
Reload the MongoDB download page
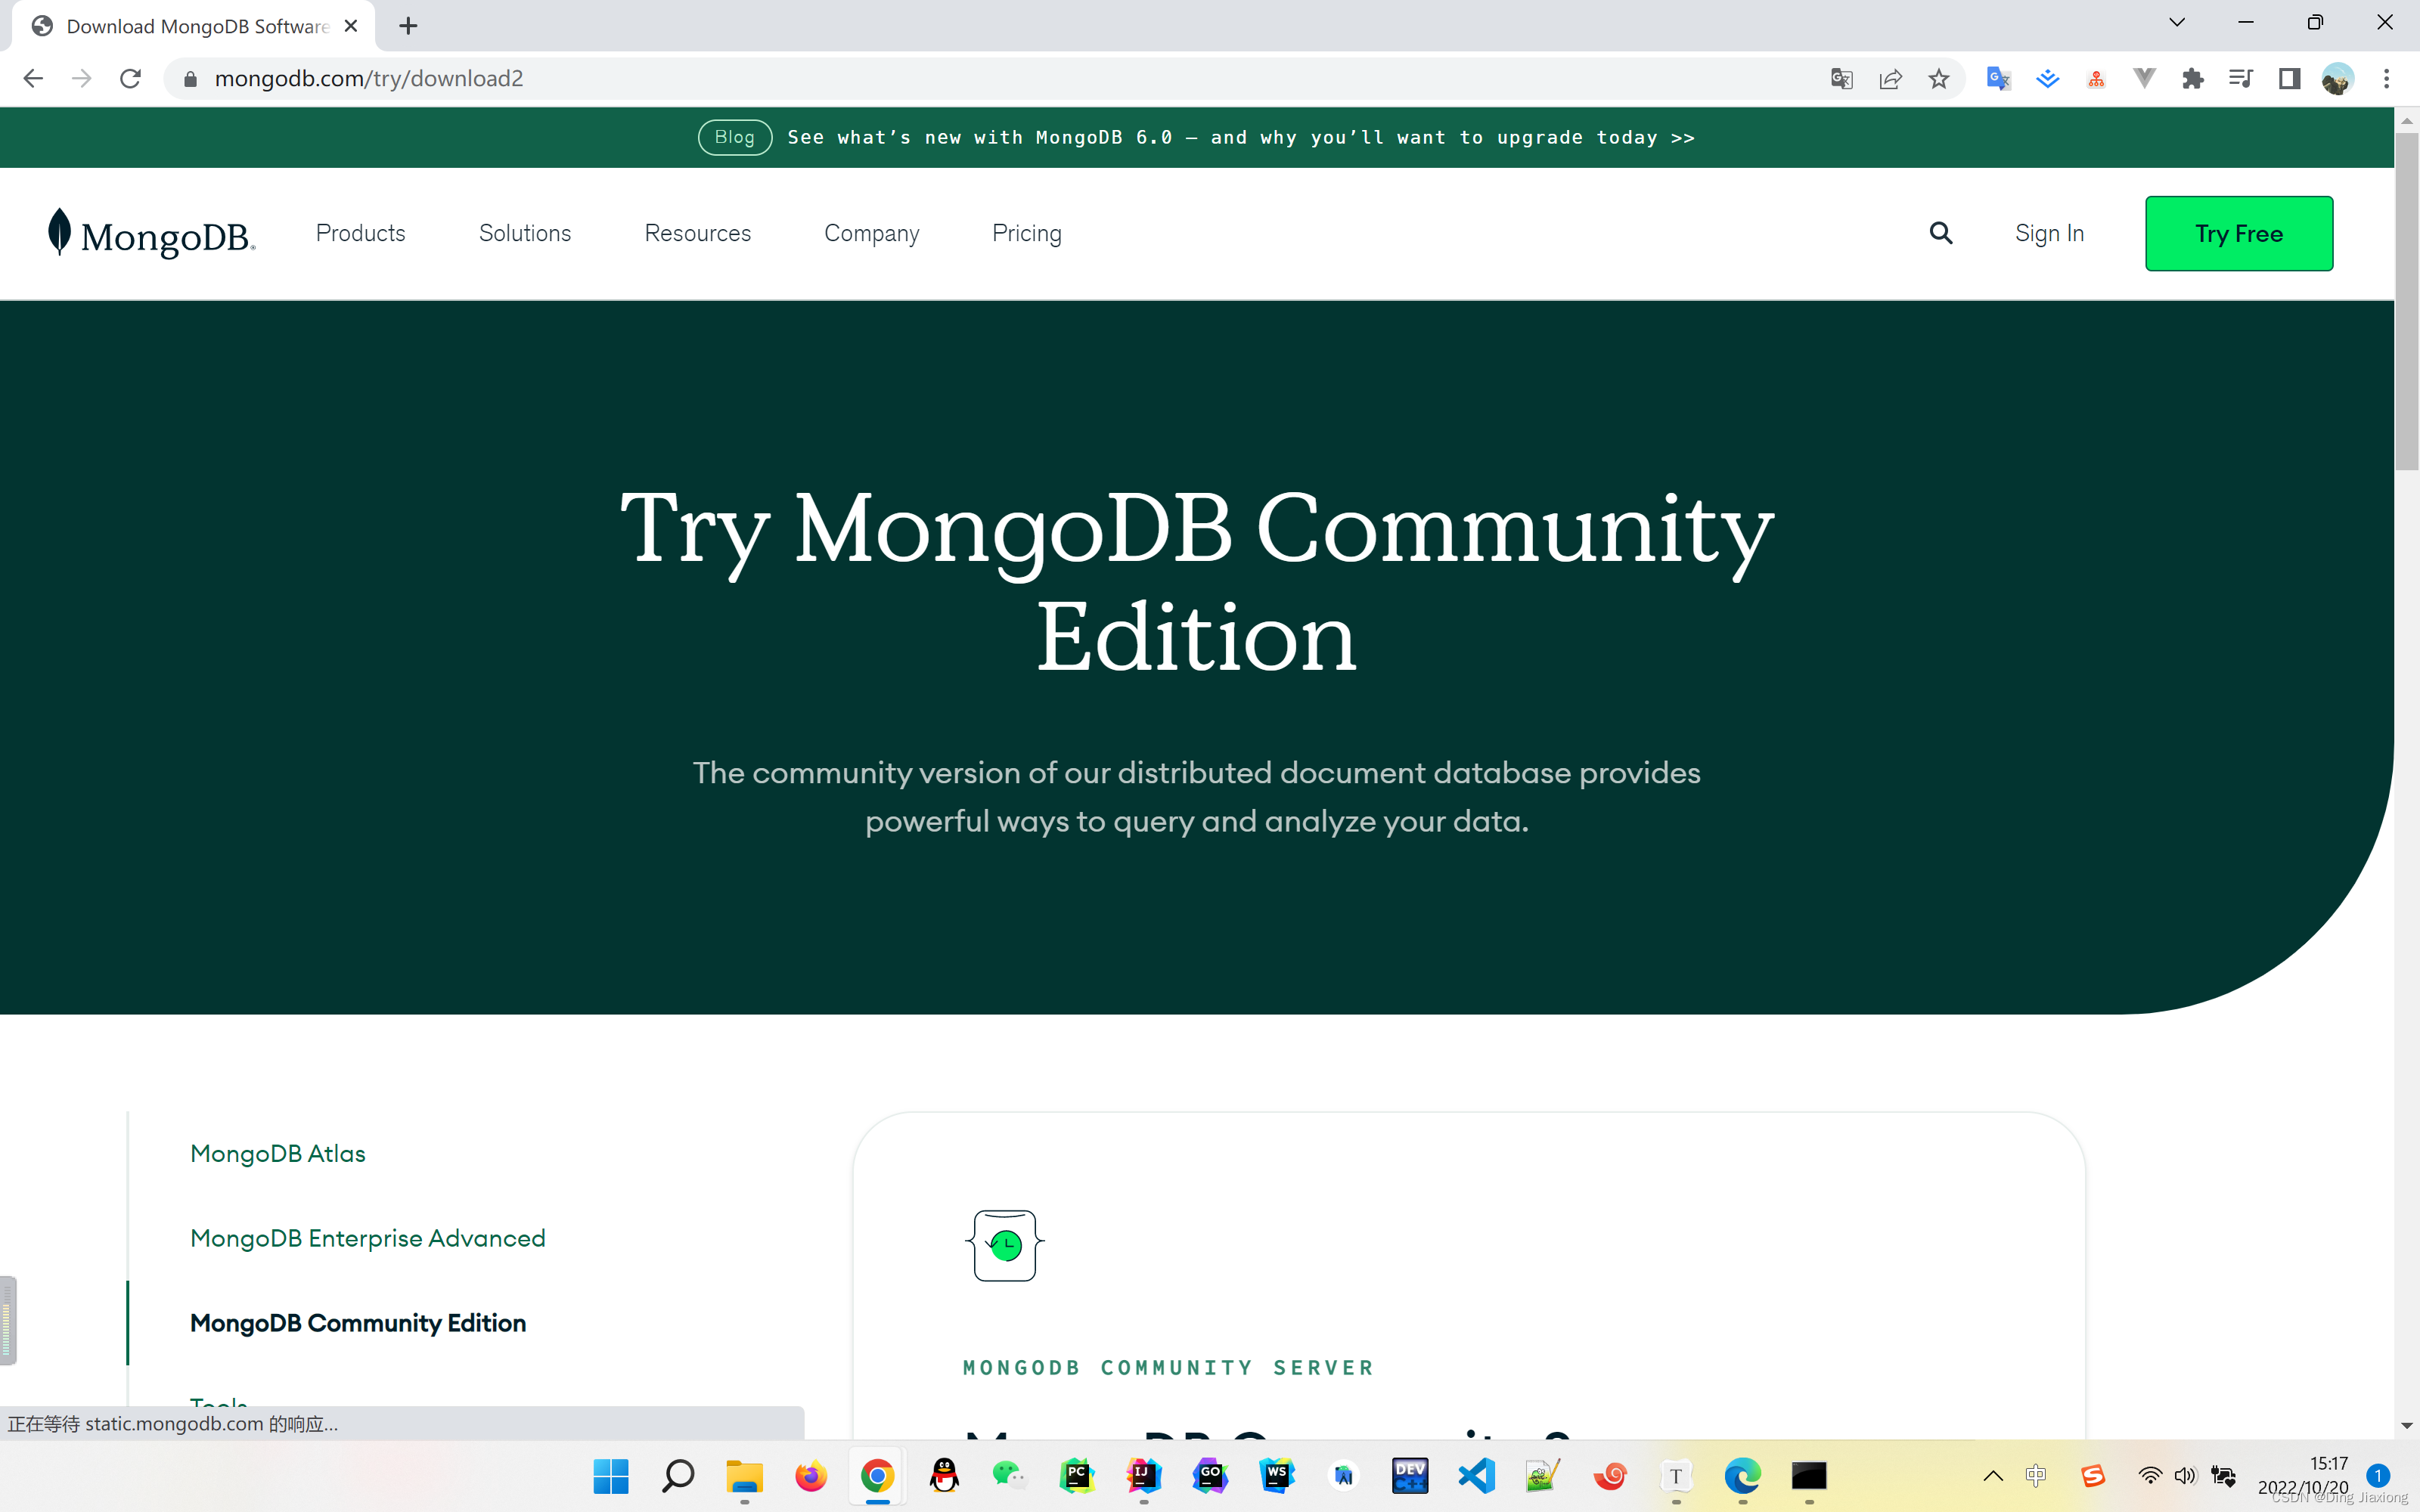point(130,78)
